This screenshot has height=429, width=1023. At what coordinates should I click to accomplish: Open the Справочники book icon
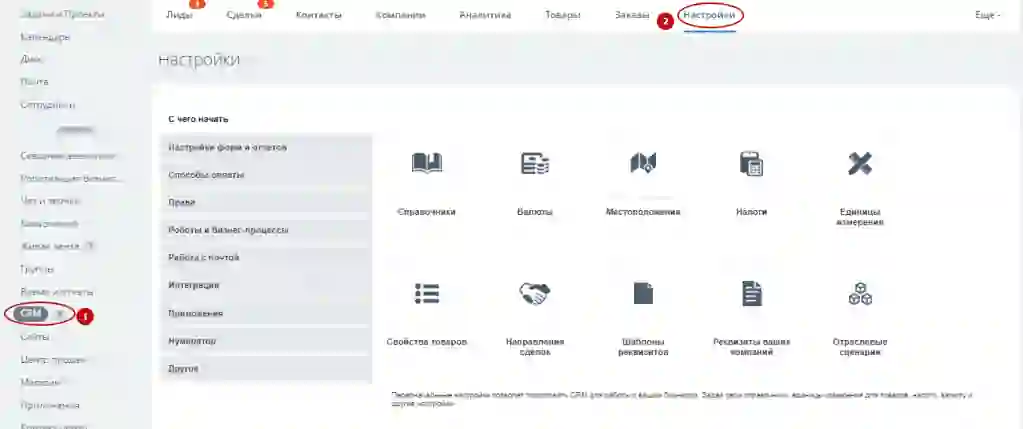[427, 163]
